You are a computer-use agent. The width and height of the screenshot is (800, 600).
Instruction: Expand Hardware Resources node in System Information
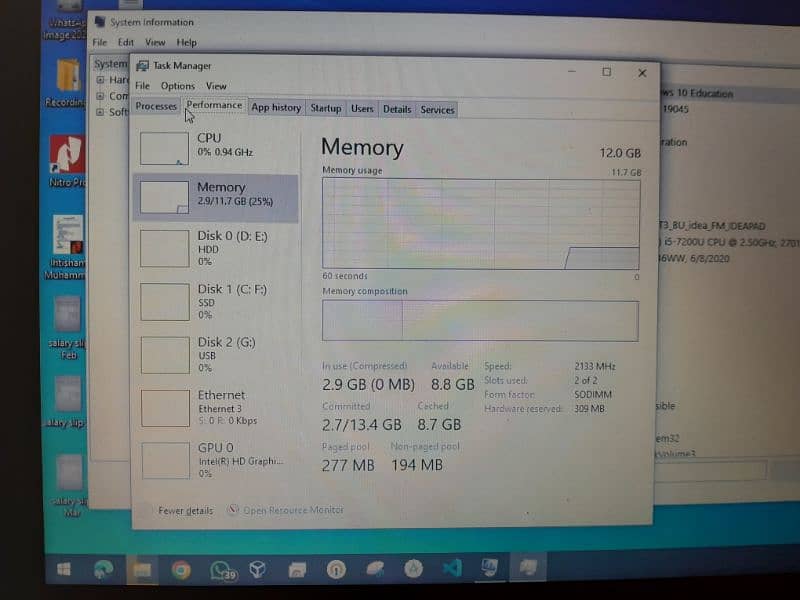pyautogui.click(x=101, y=80)
